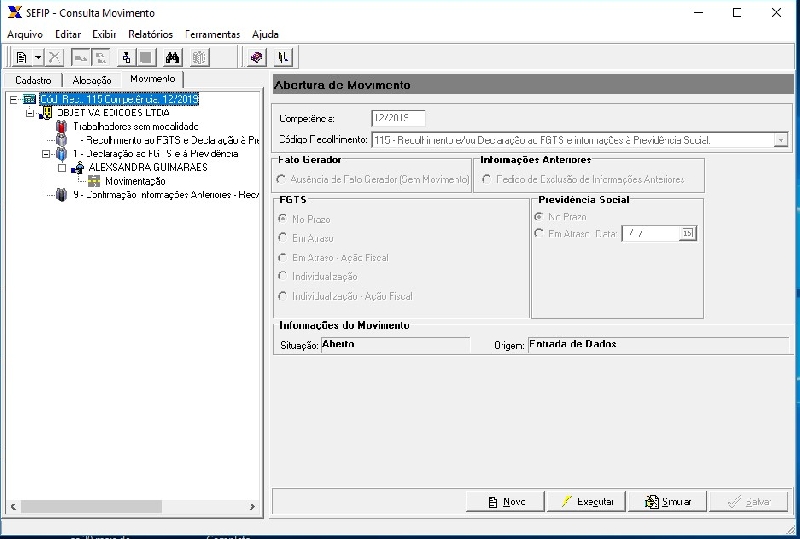Screen dimensions: 800x539
Task: Click the grey square stop toolbar icon
Action: click(x=146, y=58)
